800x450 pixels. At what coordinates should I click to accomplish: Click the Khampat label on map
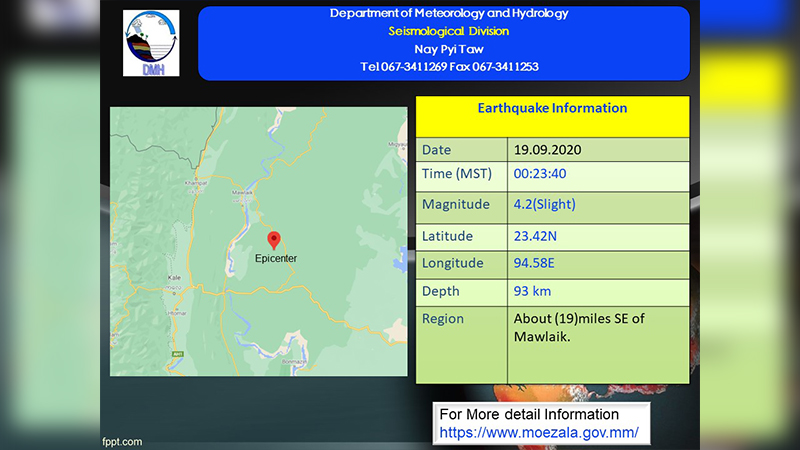click(196, 183)
